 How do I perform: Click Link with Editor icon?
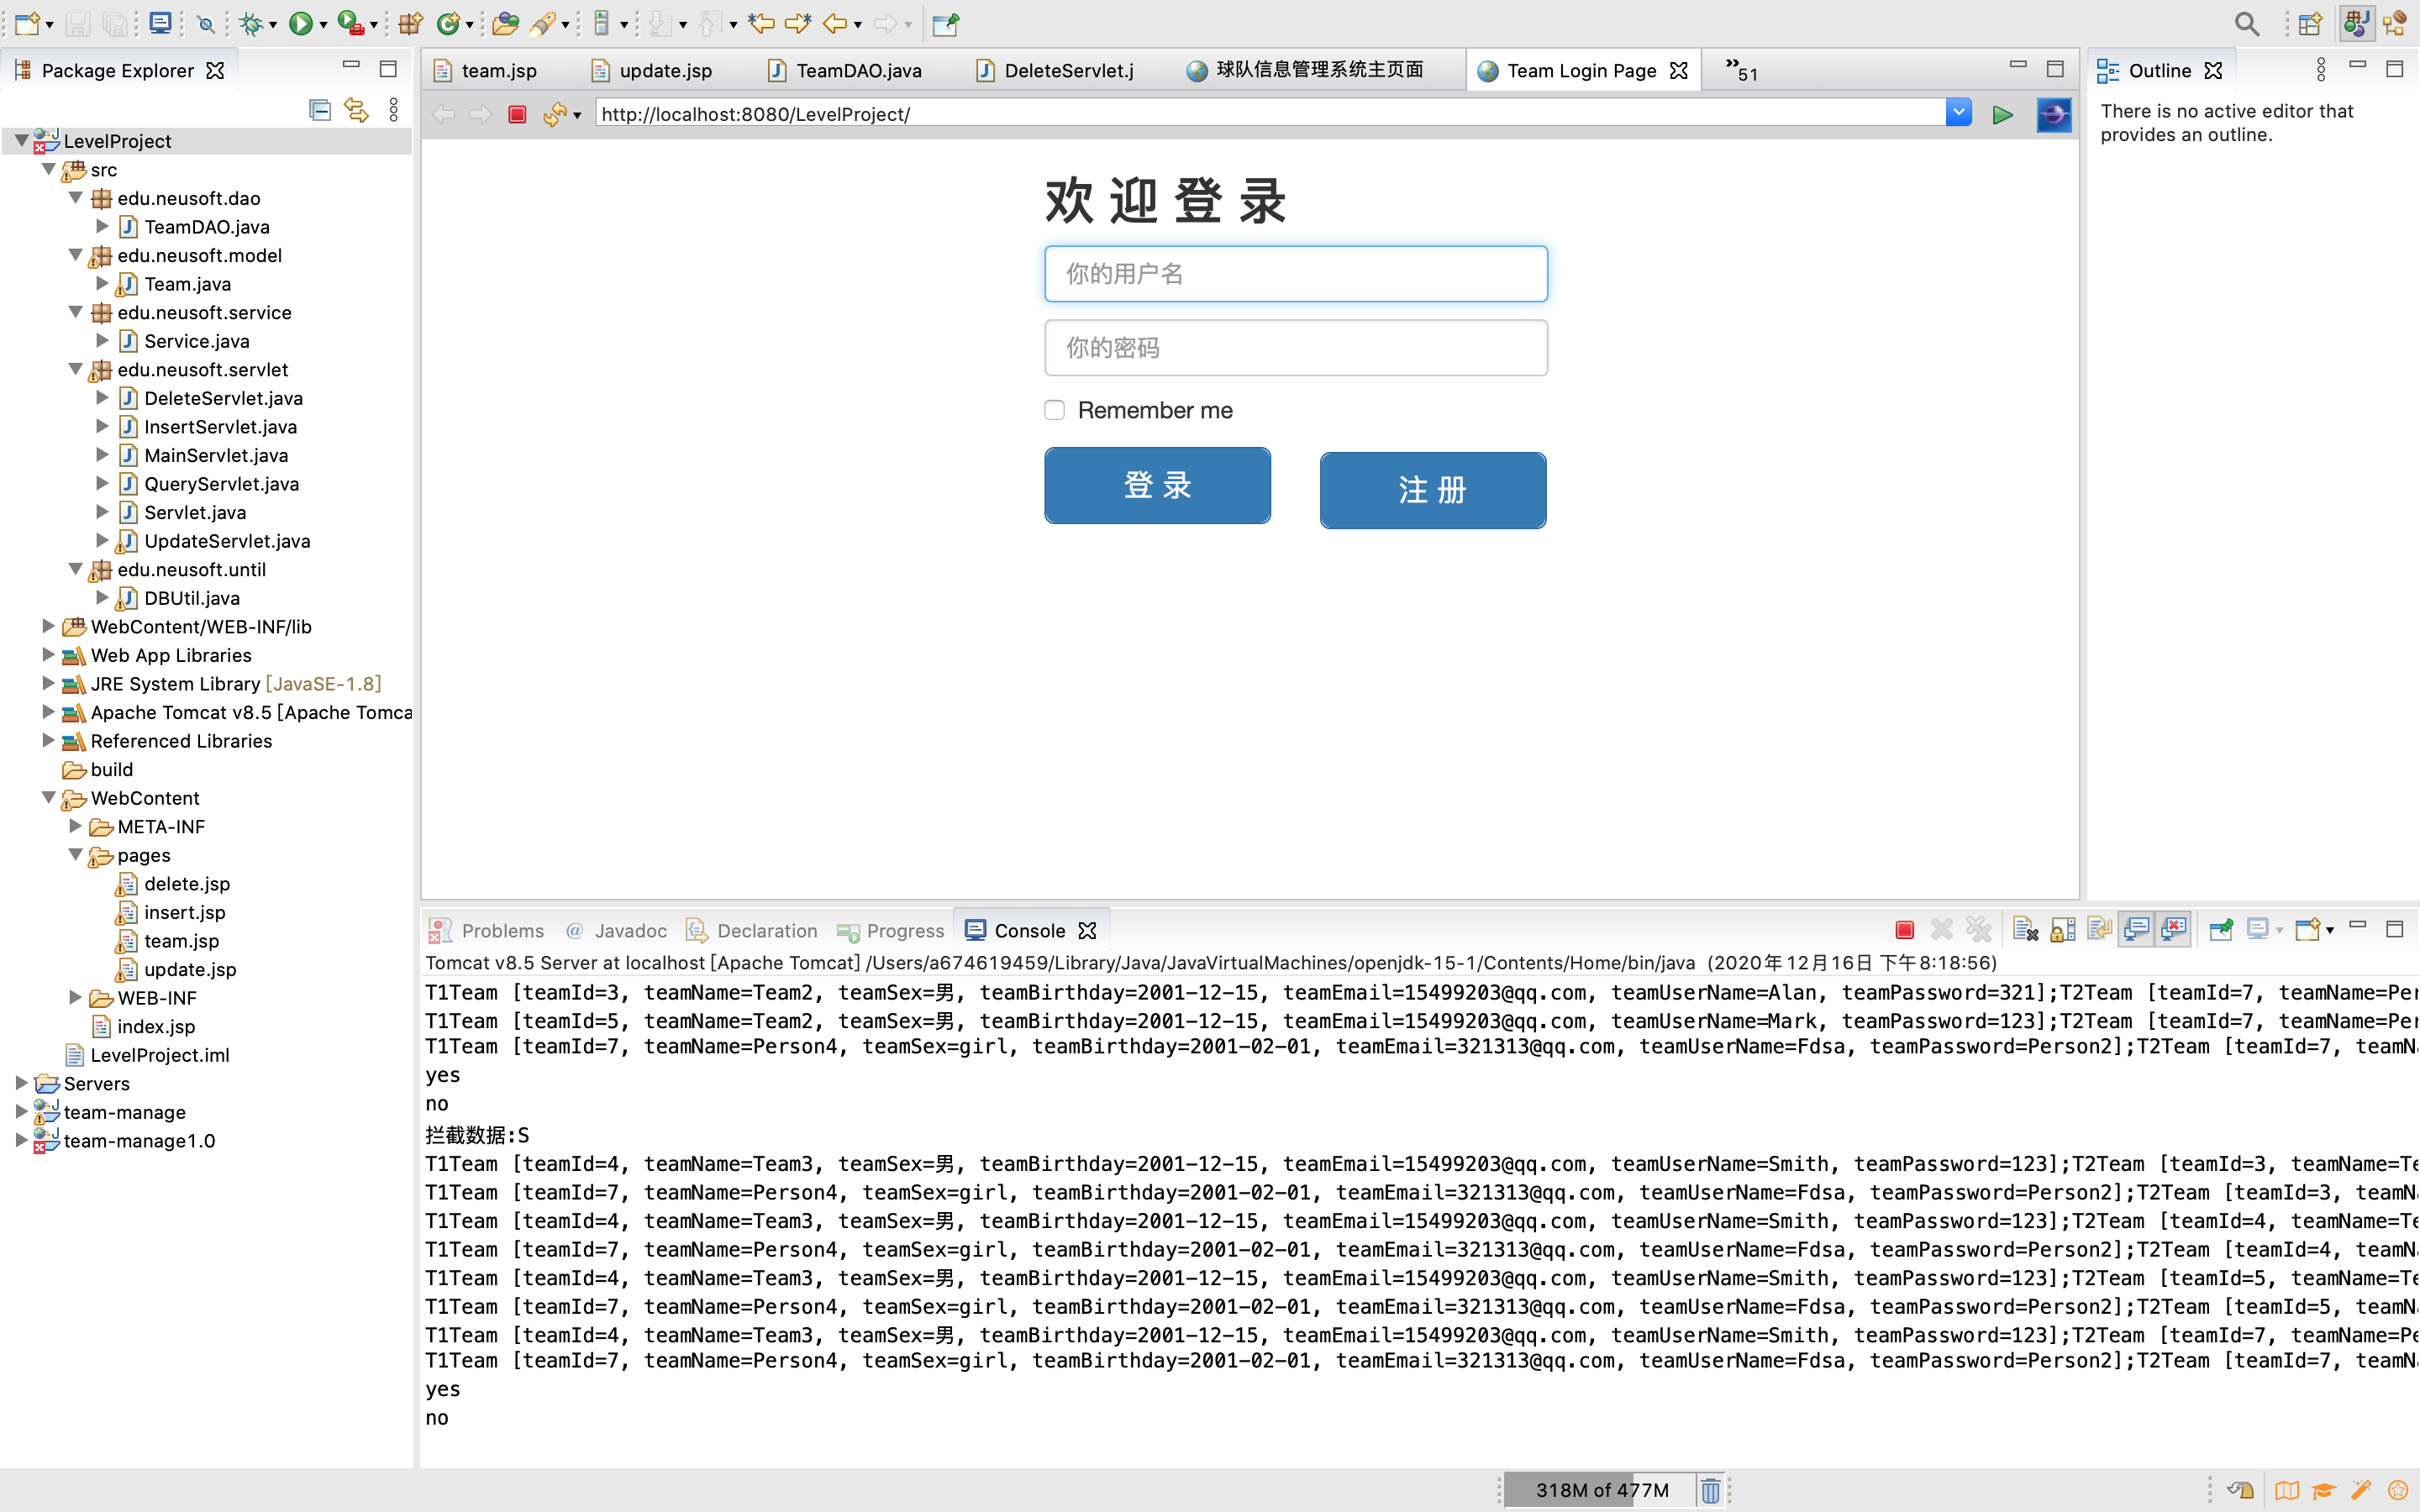pos(356,110)
